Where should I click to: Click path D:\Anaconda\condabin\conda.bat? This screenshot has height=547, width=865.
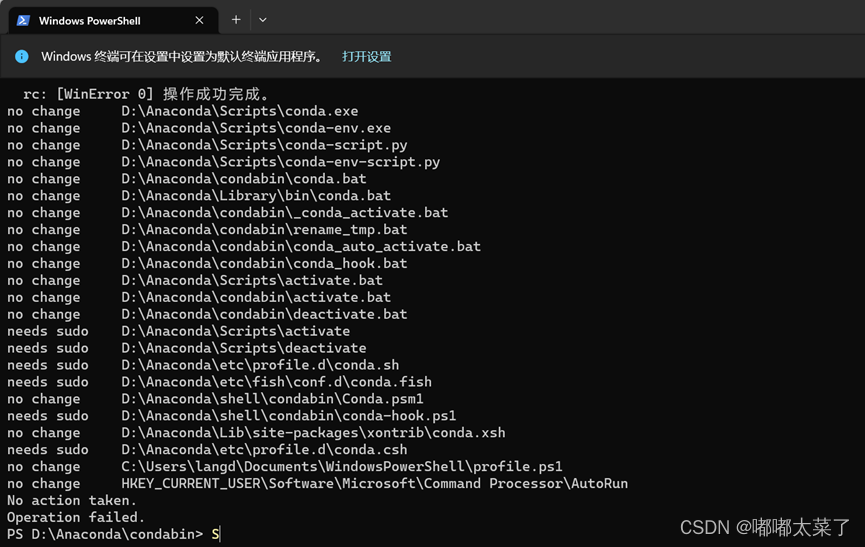point(244,179)
